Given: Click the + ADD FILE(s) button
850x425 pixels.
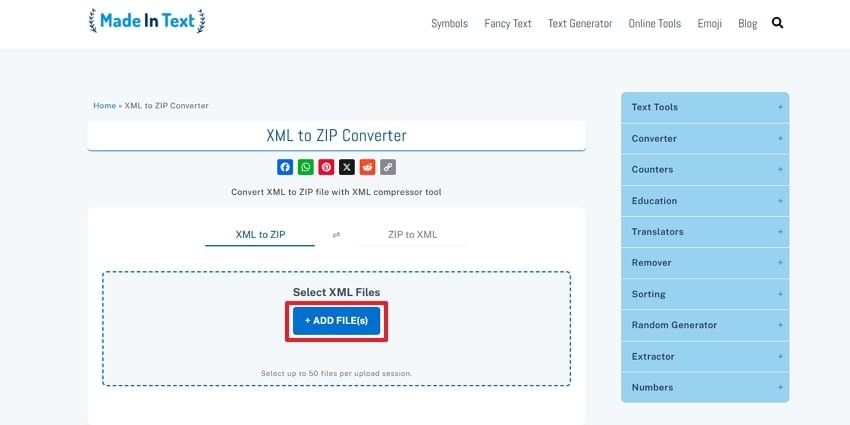Looking at the screenshot, I should click(x=336, y=321).
